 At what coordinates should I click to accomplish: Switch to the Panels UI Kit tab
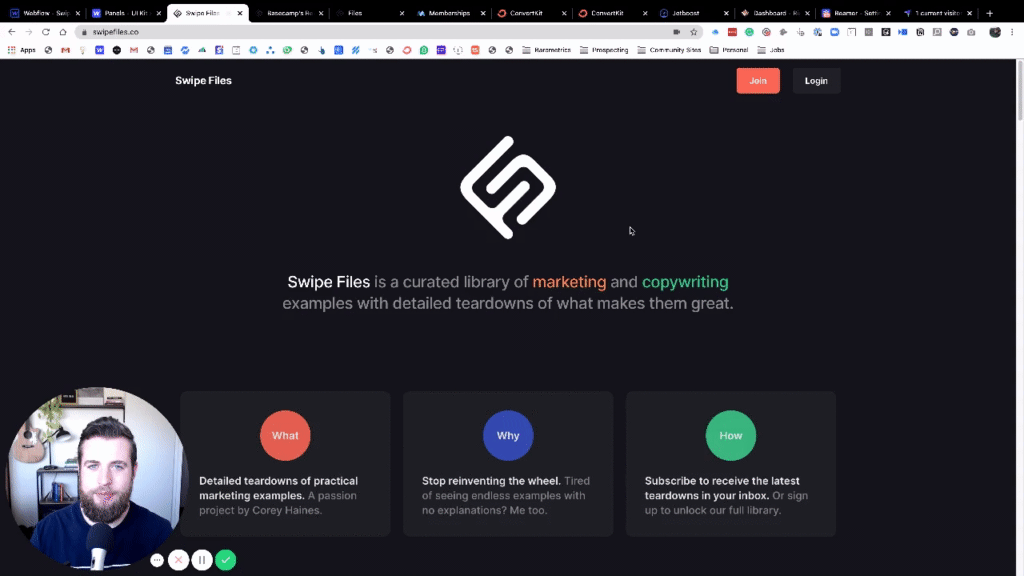(x=124, y=13)
